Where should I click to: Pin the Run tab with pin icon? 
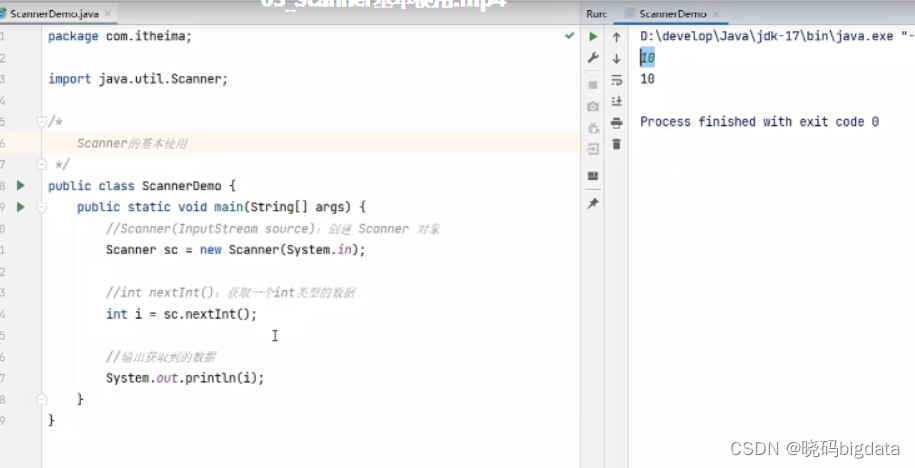[x=593, y=203]
